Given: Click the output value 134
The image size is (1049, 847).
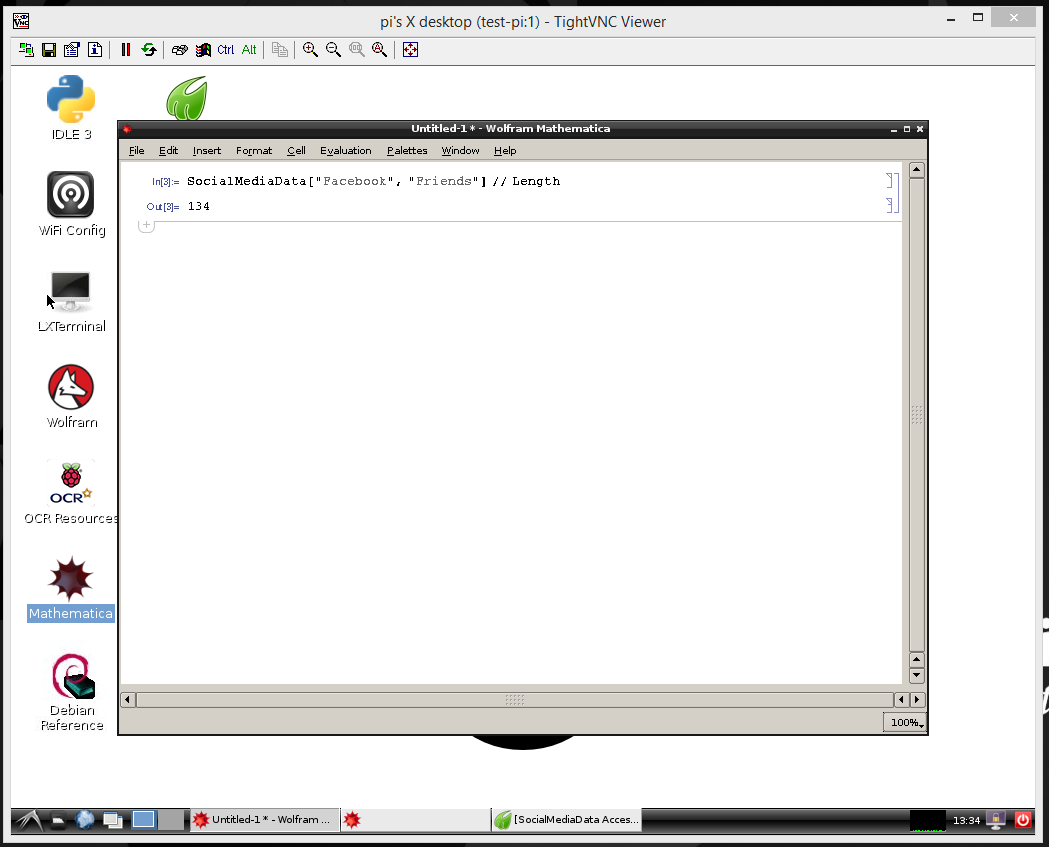Looking at the screenshot, I should (199, 206).
